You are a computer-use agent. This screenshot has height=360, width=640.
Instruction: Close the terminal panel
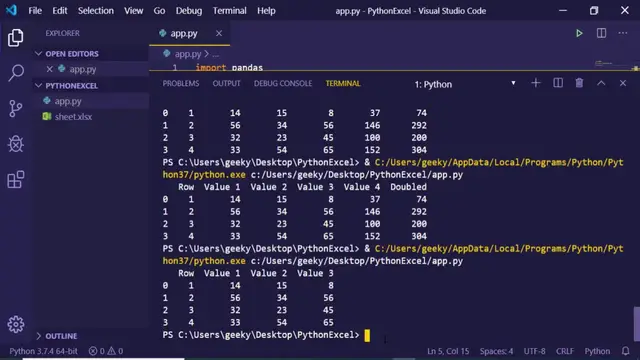point(622,83)
